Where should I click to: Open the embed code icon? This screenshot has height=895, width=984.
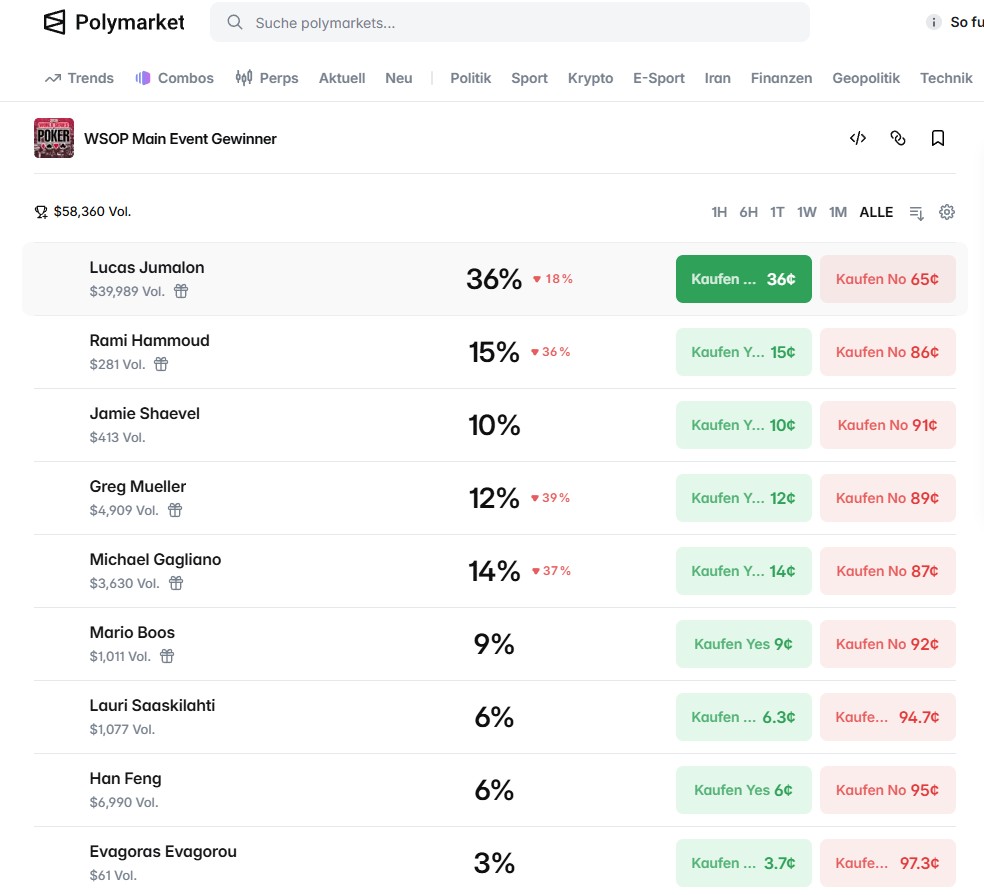point(858,138)
